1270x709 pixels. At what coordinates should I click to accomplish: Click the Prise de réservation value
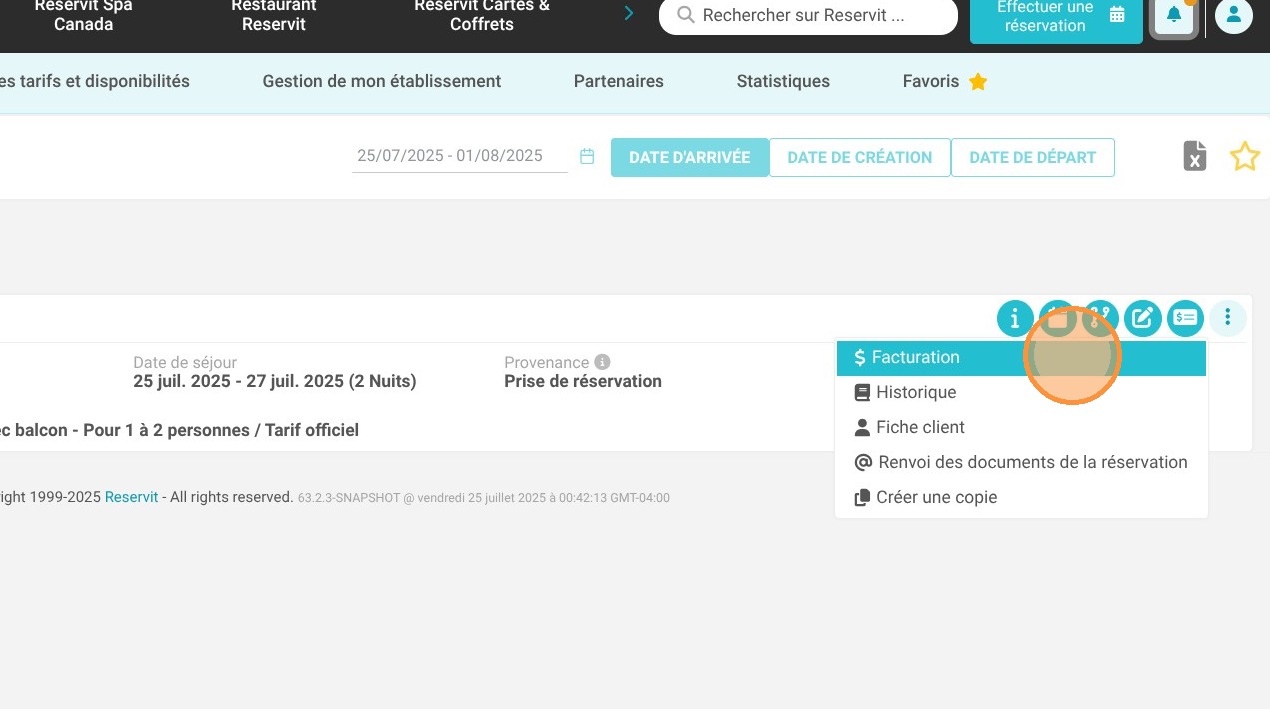coord(583,381)
